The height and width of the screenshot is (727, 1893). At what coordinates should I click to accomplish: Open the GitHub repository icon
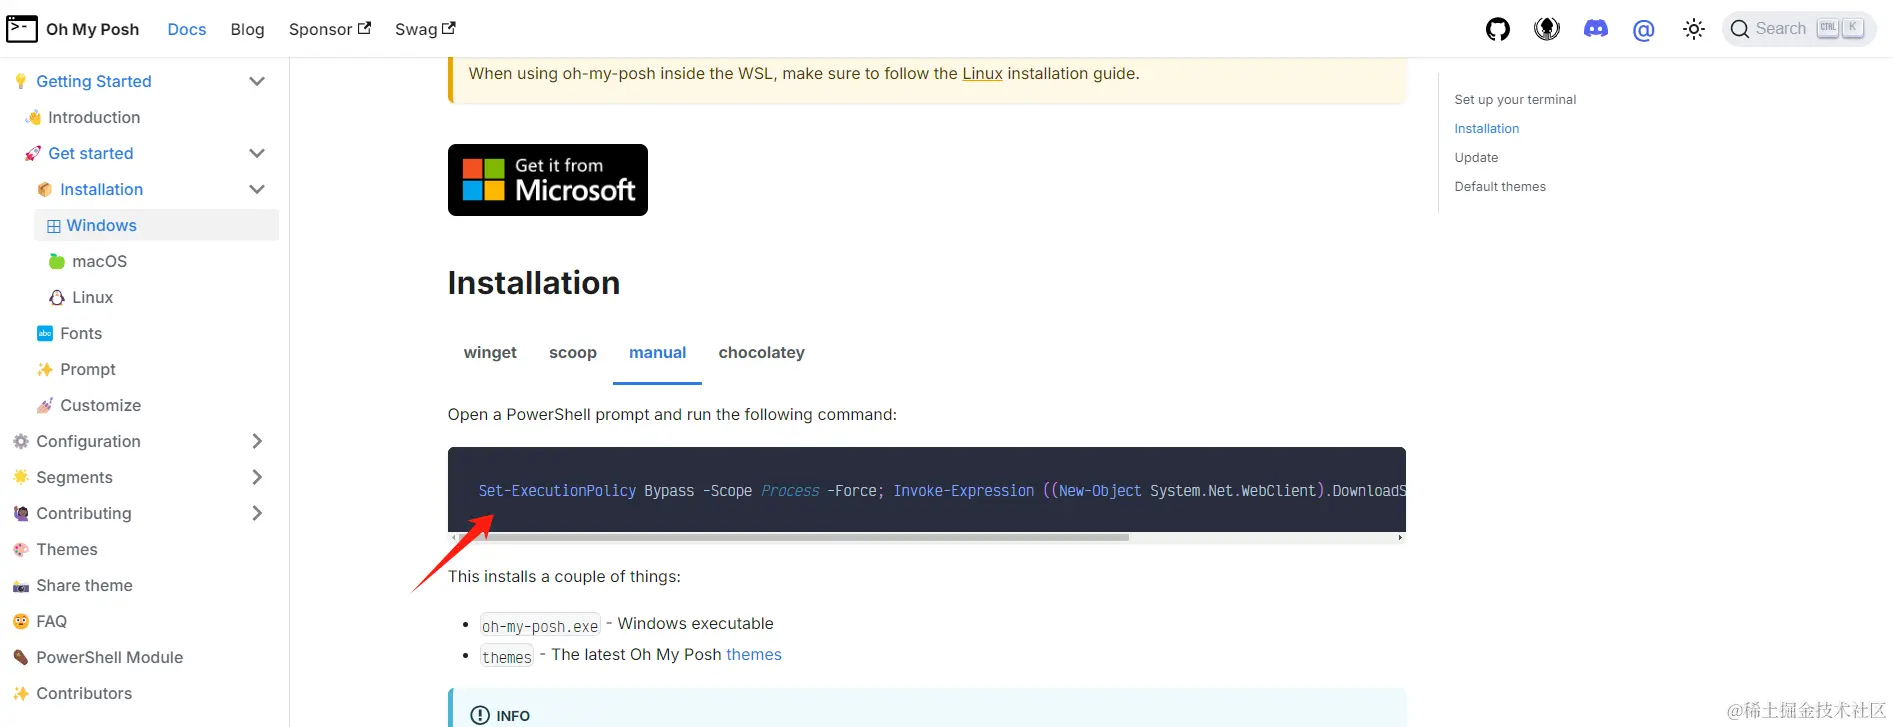pyautogui.click(x=1497, y=29)
